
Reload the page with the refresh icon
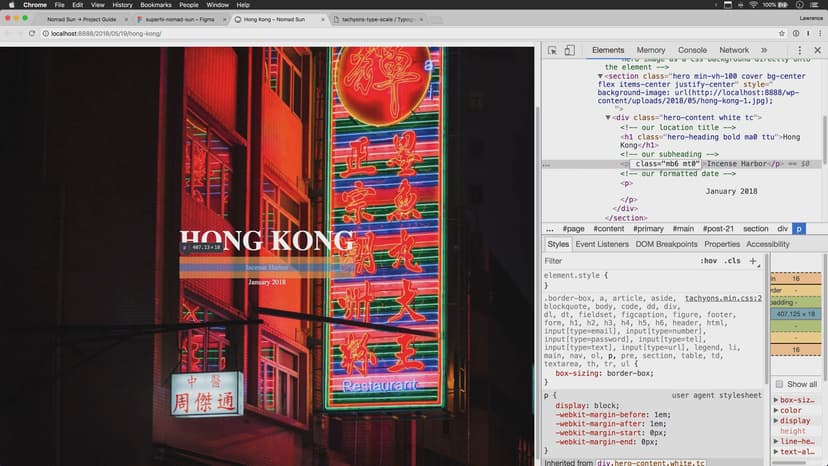point(33,33)
